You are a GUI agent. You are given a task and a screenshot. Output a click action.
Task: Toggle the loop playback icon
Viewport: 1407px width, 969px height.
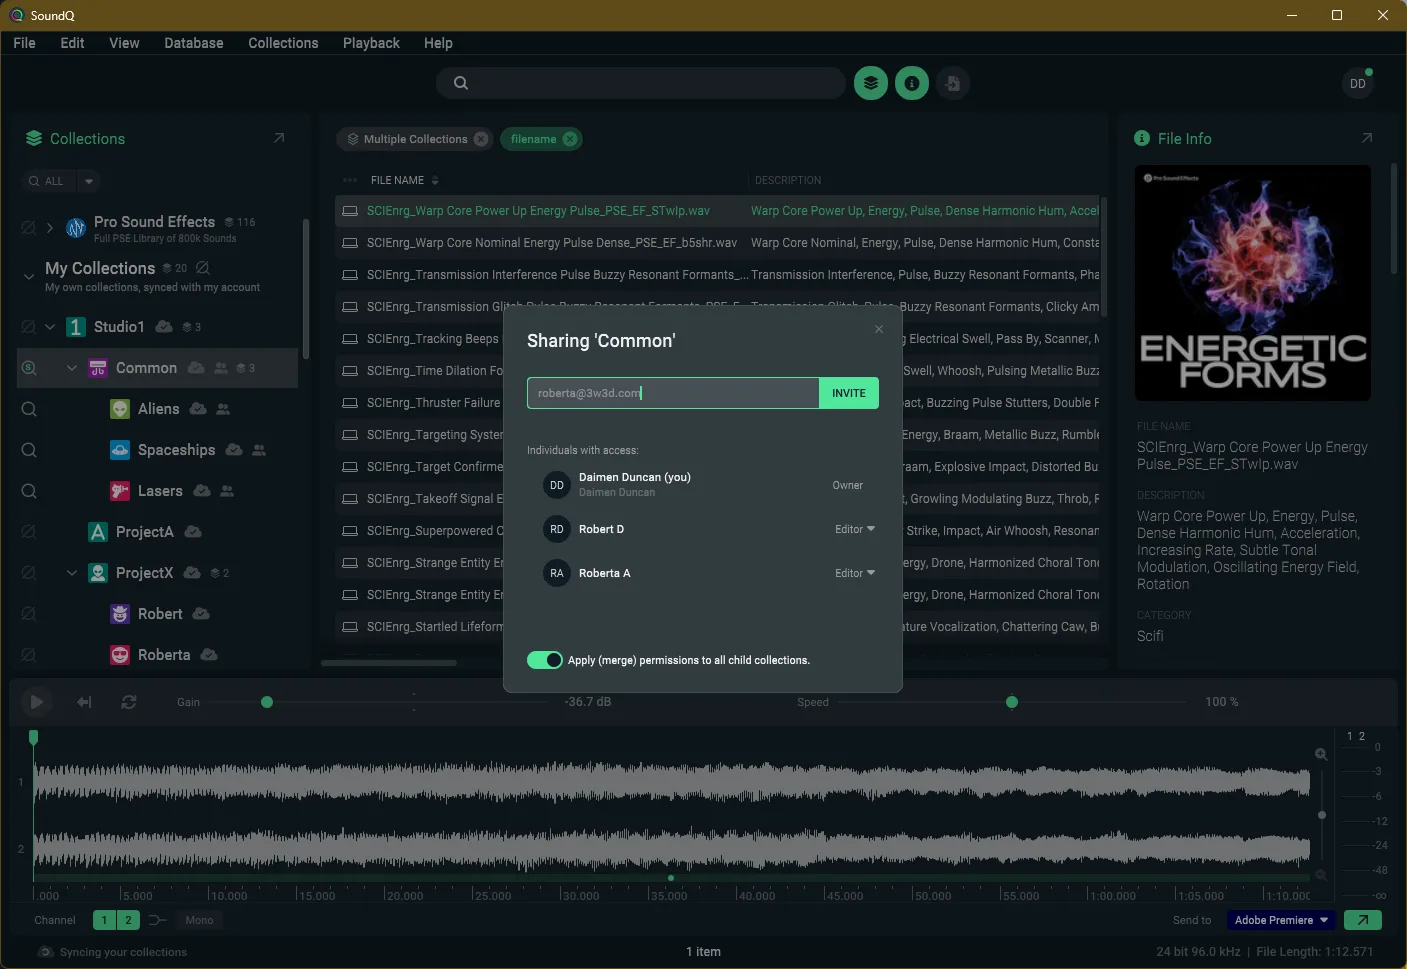(129, 702)
